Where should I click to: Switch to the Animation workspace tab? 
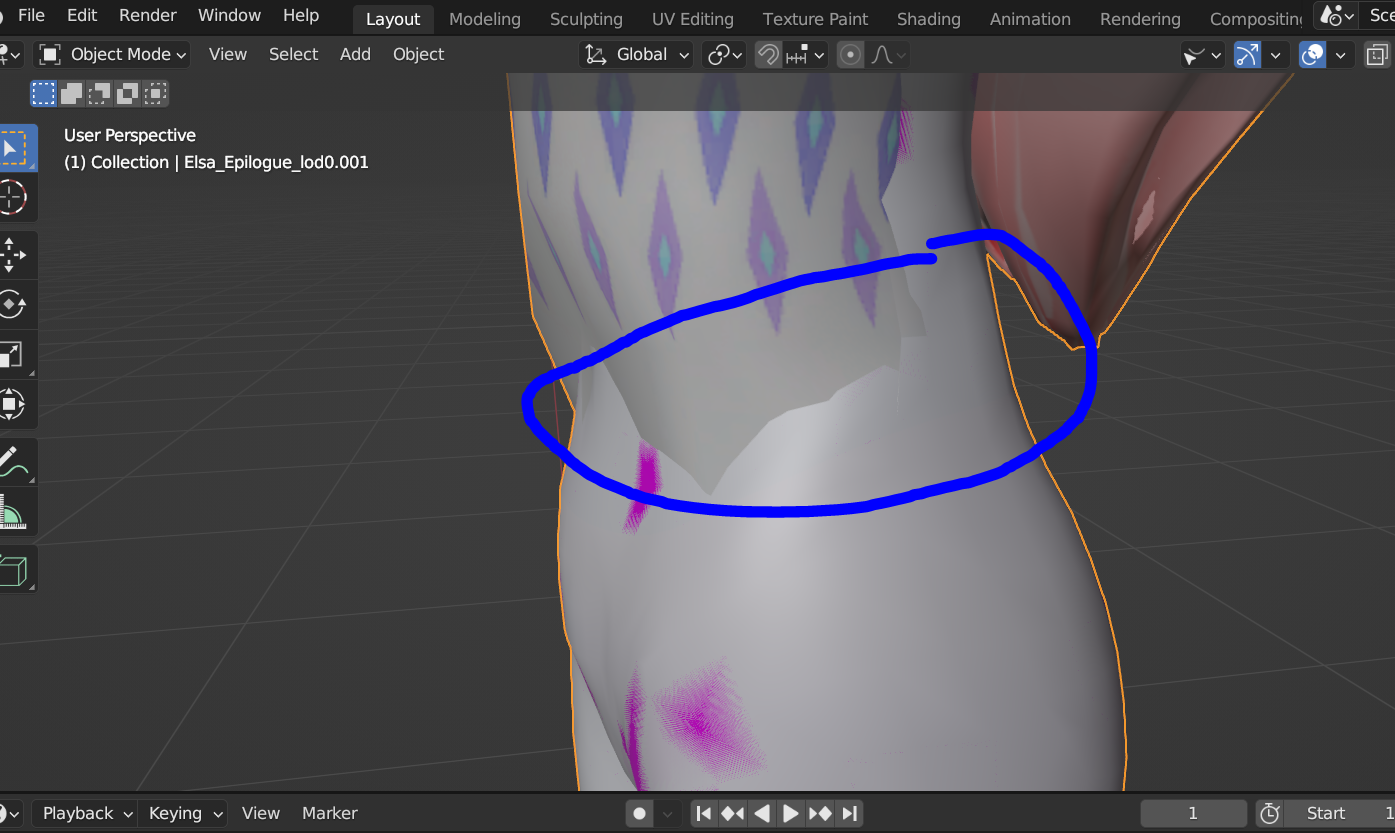pyautogui.click(x=1030, y=19)
